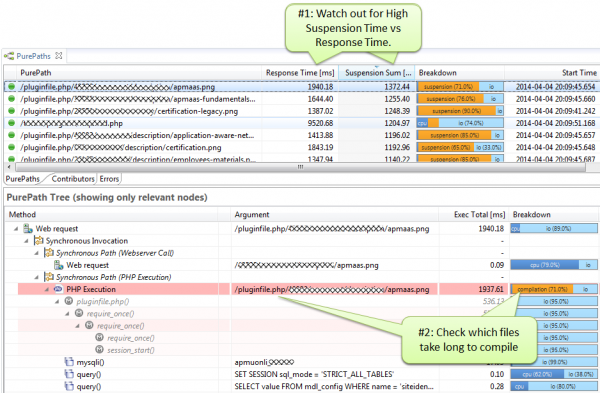Click nested Web request icon under Webserver Call
Screen dimensions: 600x393
pos(59,265)
